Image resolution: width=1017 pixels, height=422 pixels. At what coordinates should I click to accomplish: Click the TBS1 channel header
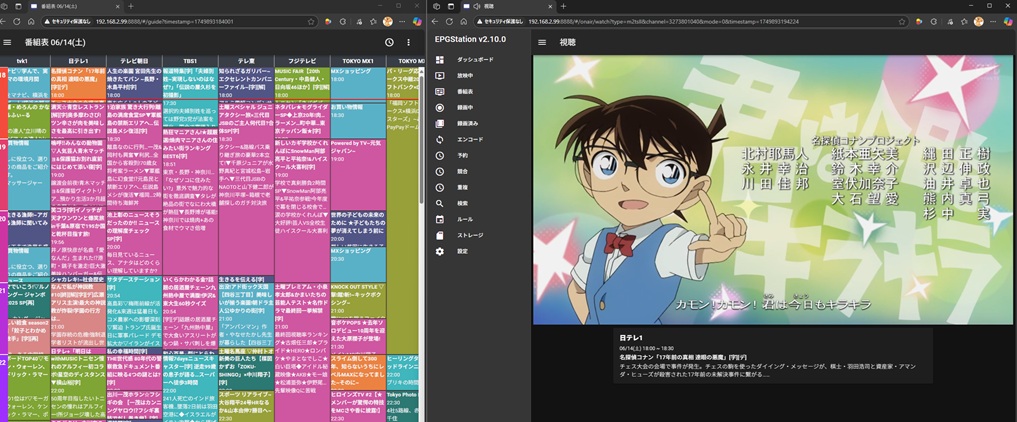click(x=190, y=61)
